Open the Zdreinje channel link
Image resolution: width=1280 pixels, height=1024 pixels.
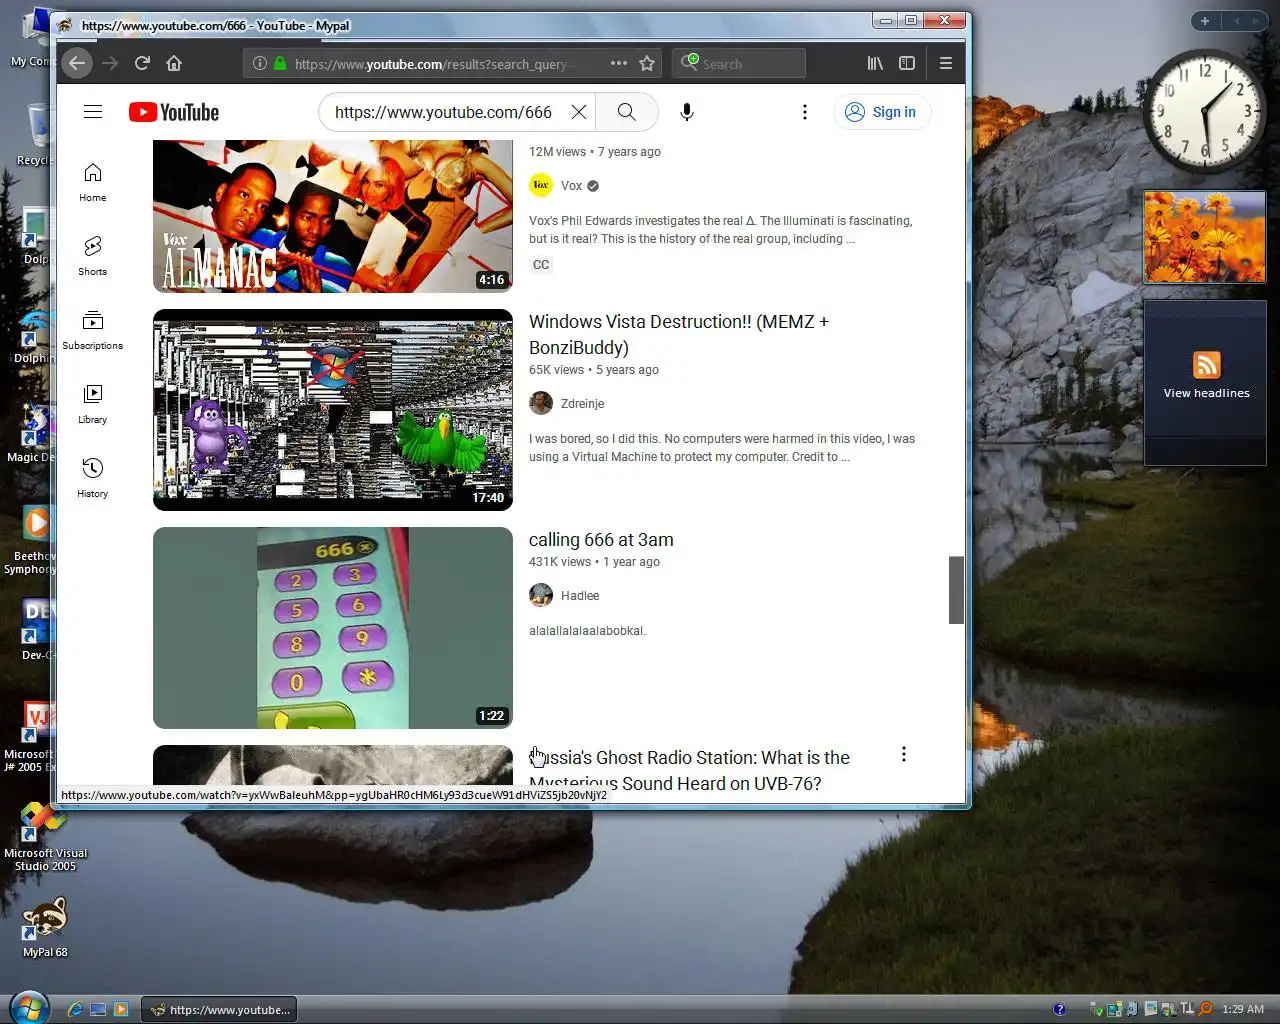point(582,404)
